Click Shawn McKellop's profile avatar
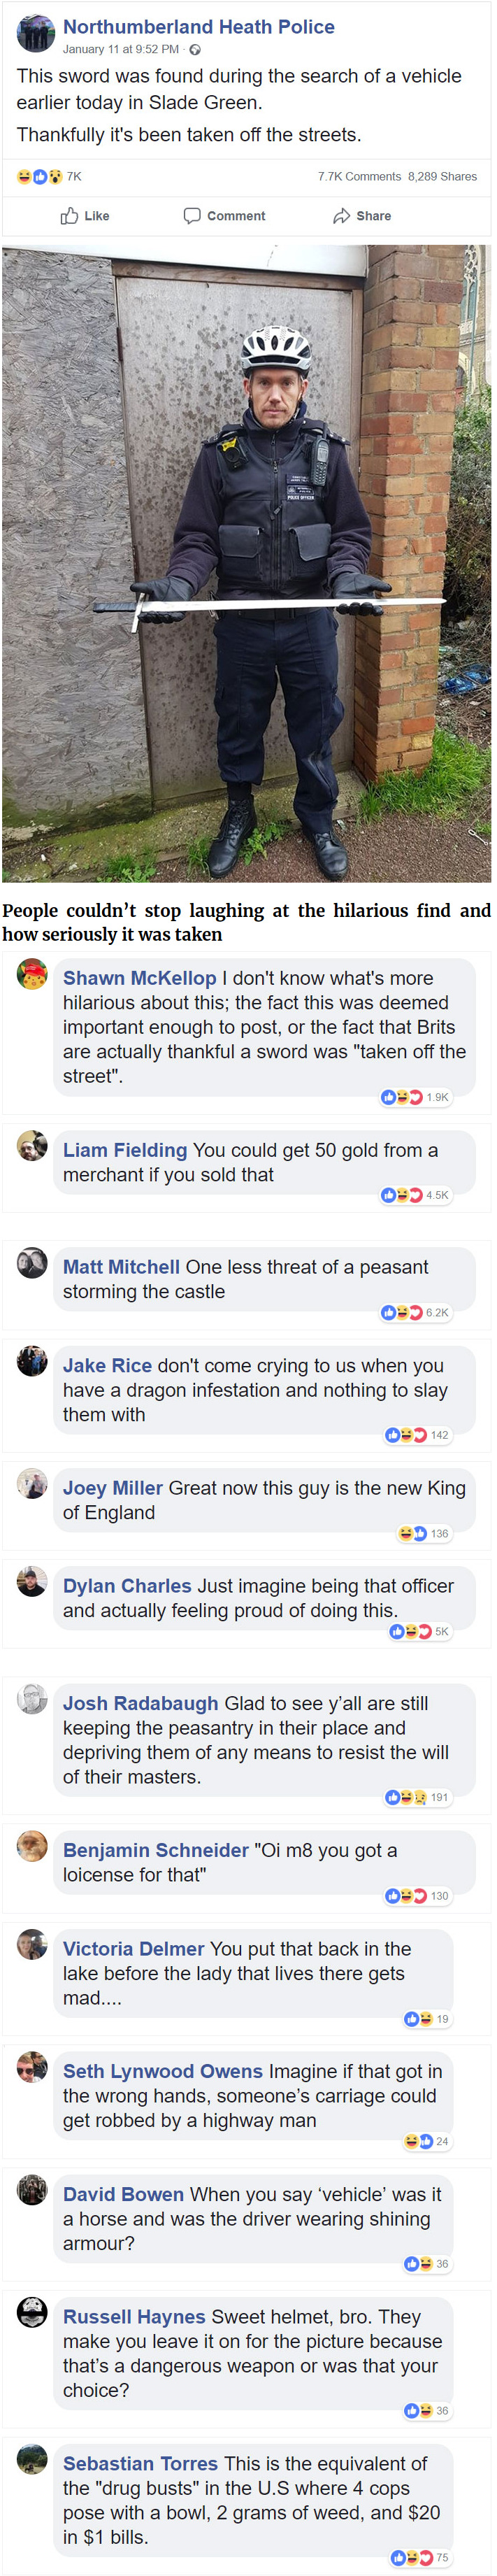The width and height of the screenshot is (497, 2576). pos(33,974)
